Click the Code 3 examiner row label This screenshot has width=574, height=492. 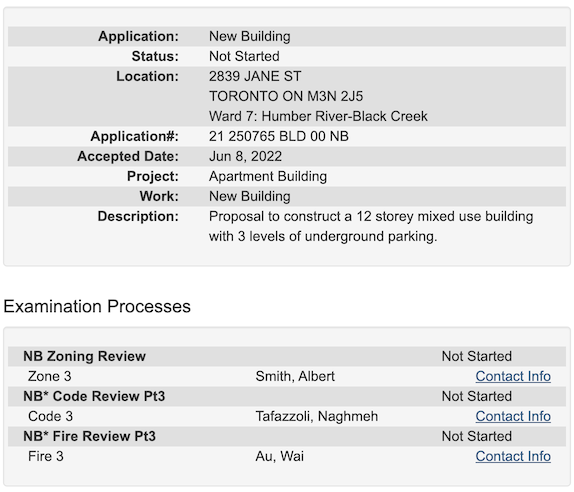[51, 416]
